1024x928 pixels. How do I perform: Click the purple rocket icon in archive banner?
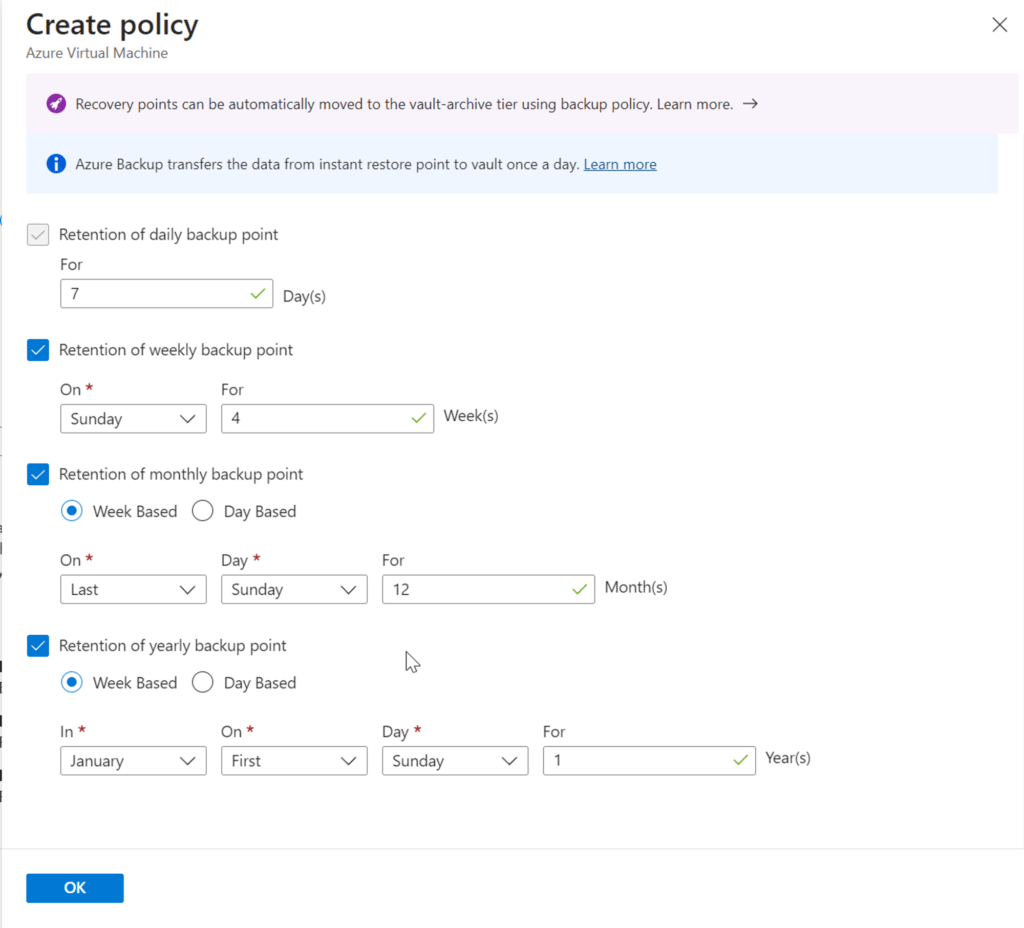pos(56,104)
